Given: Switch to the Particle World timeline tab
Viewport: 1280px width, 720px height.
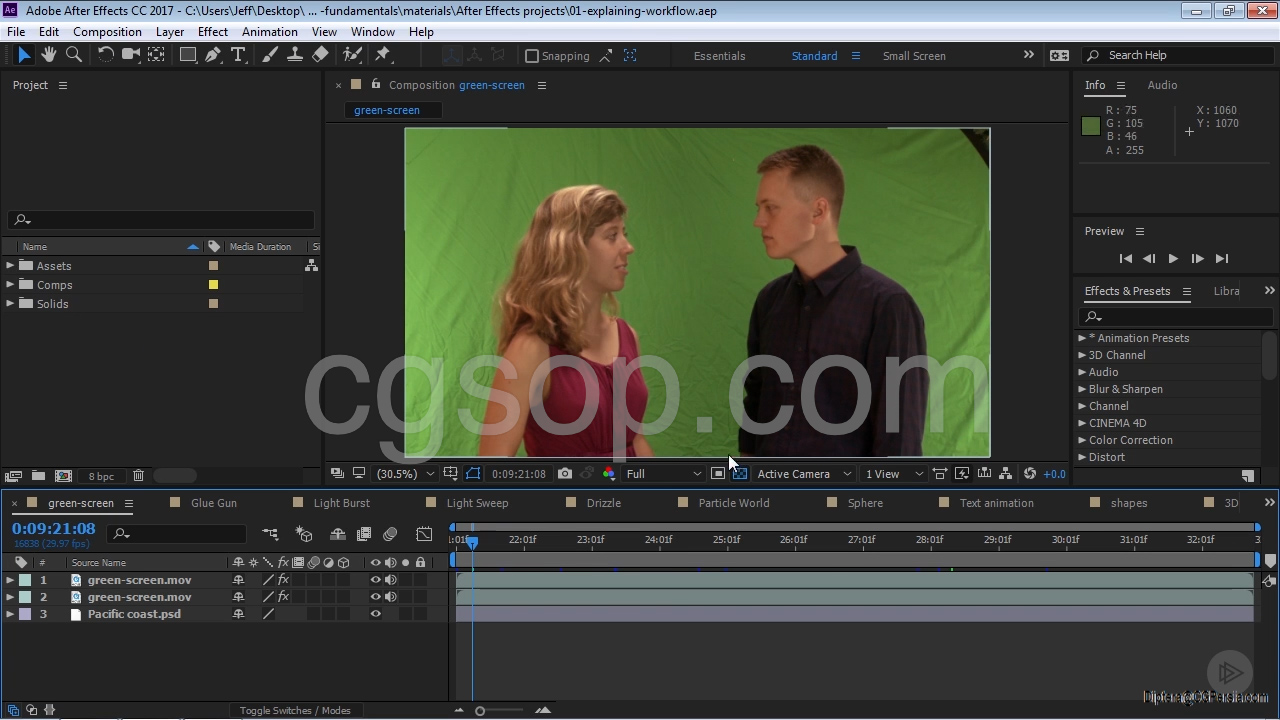Looking at the screenshot, I should click(734, 503).
